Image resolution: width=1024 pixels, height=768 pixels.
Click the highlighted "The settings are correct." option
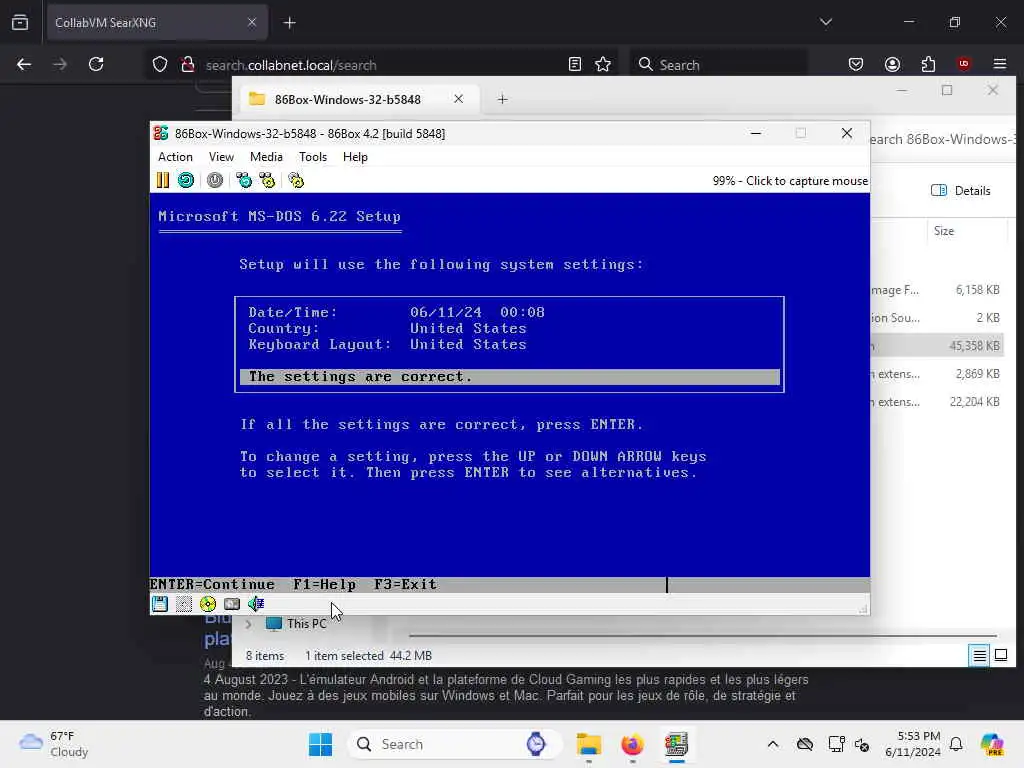tap(509, 377)
